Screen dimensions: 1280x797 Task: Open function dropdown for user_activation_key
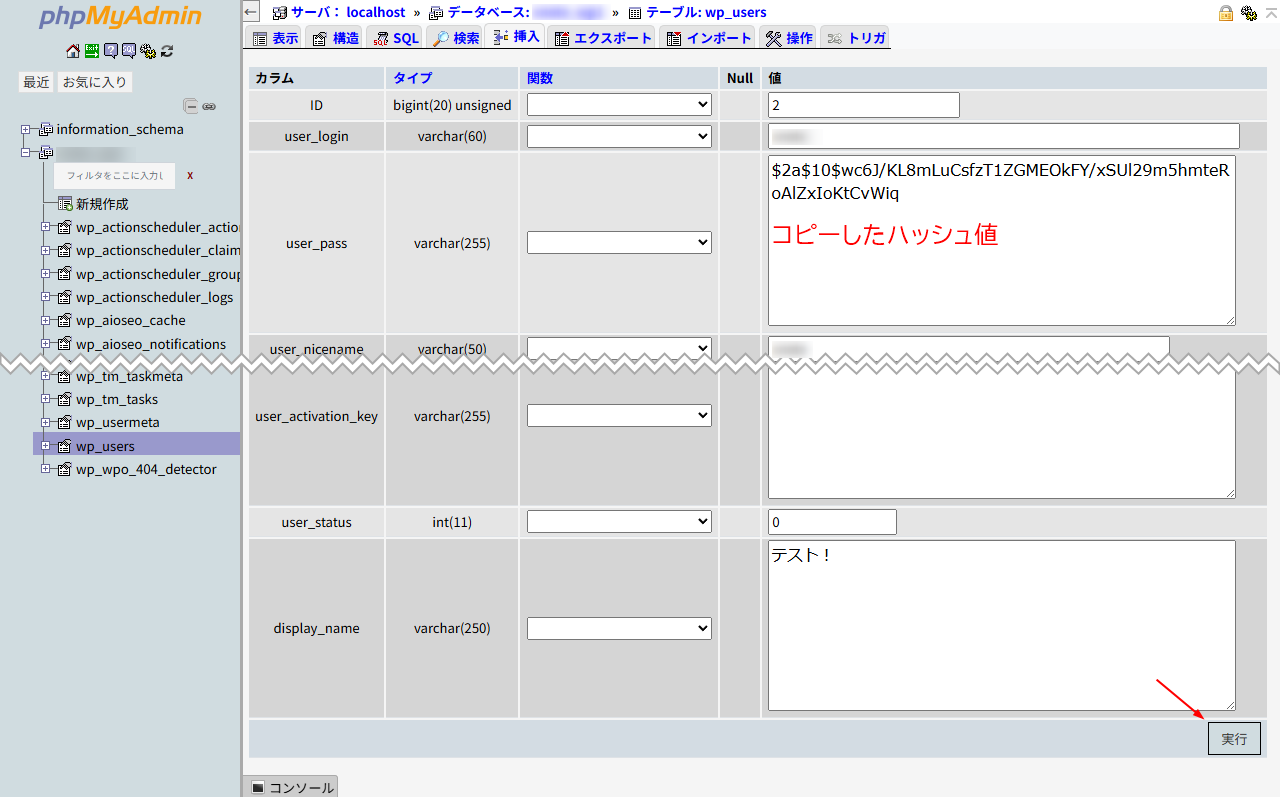(619, 415)
